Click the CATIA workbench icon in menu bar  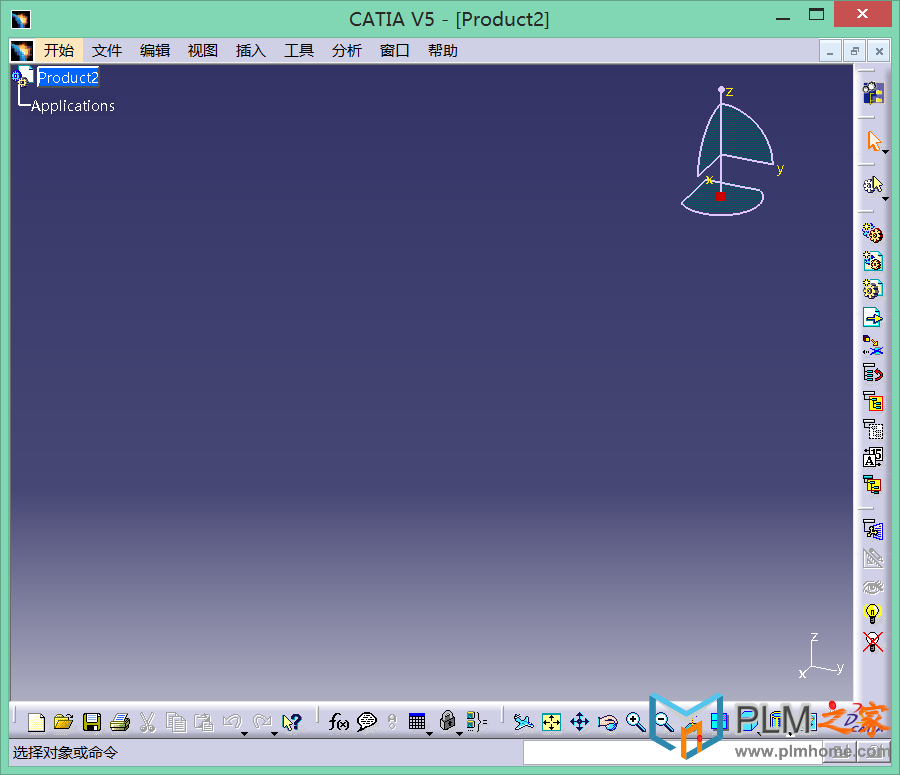tap(22, 51)
